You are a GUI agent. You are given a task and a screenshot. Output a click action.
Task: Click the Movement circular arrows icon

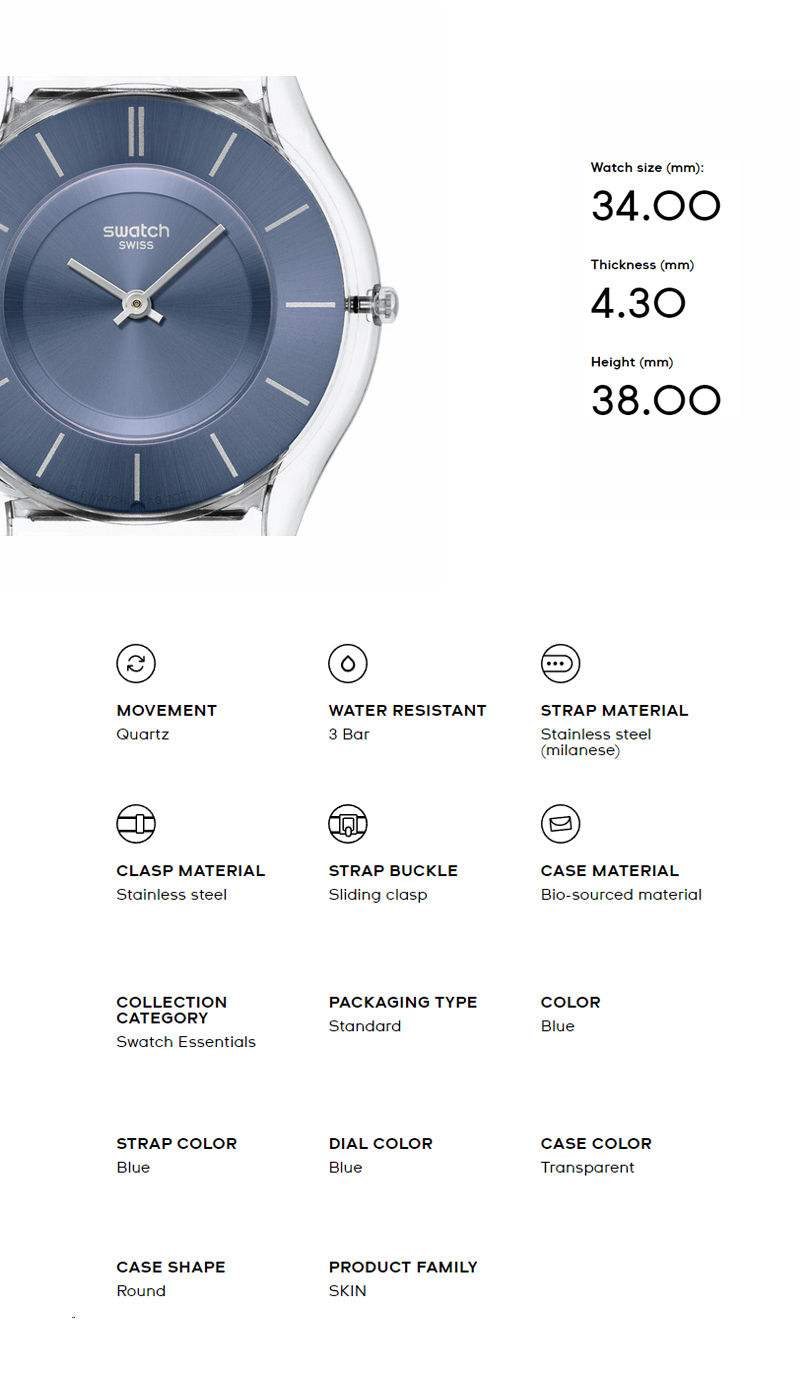[x=136, y=663]
